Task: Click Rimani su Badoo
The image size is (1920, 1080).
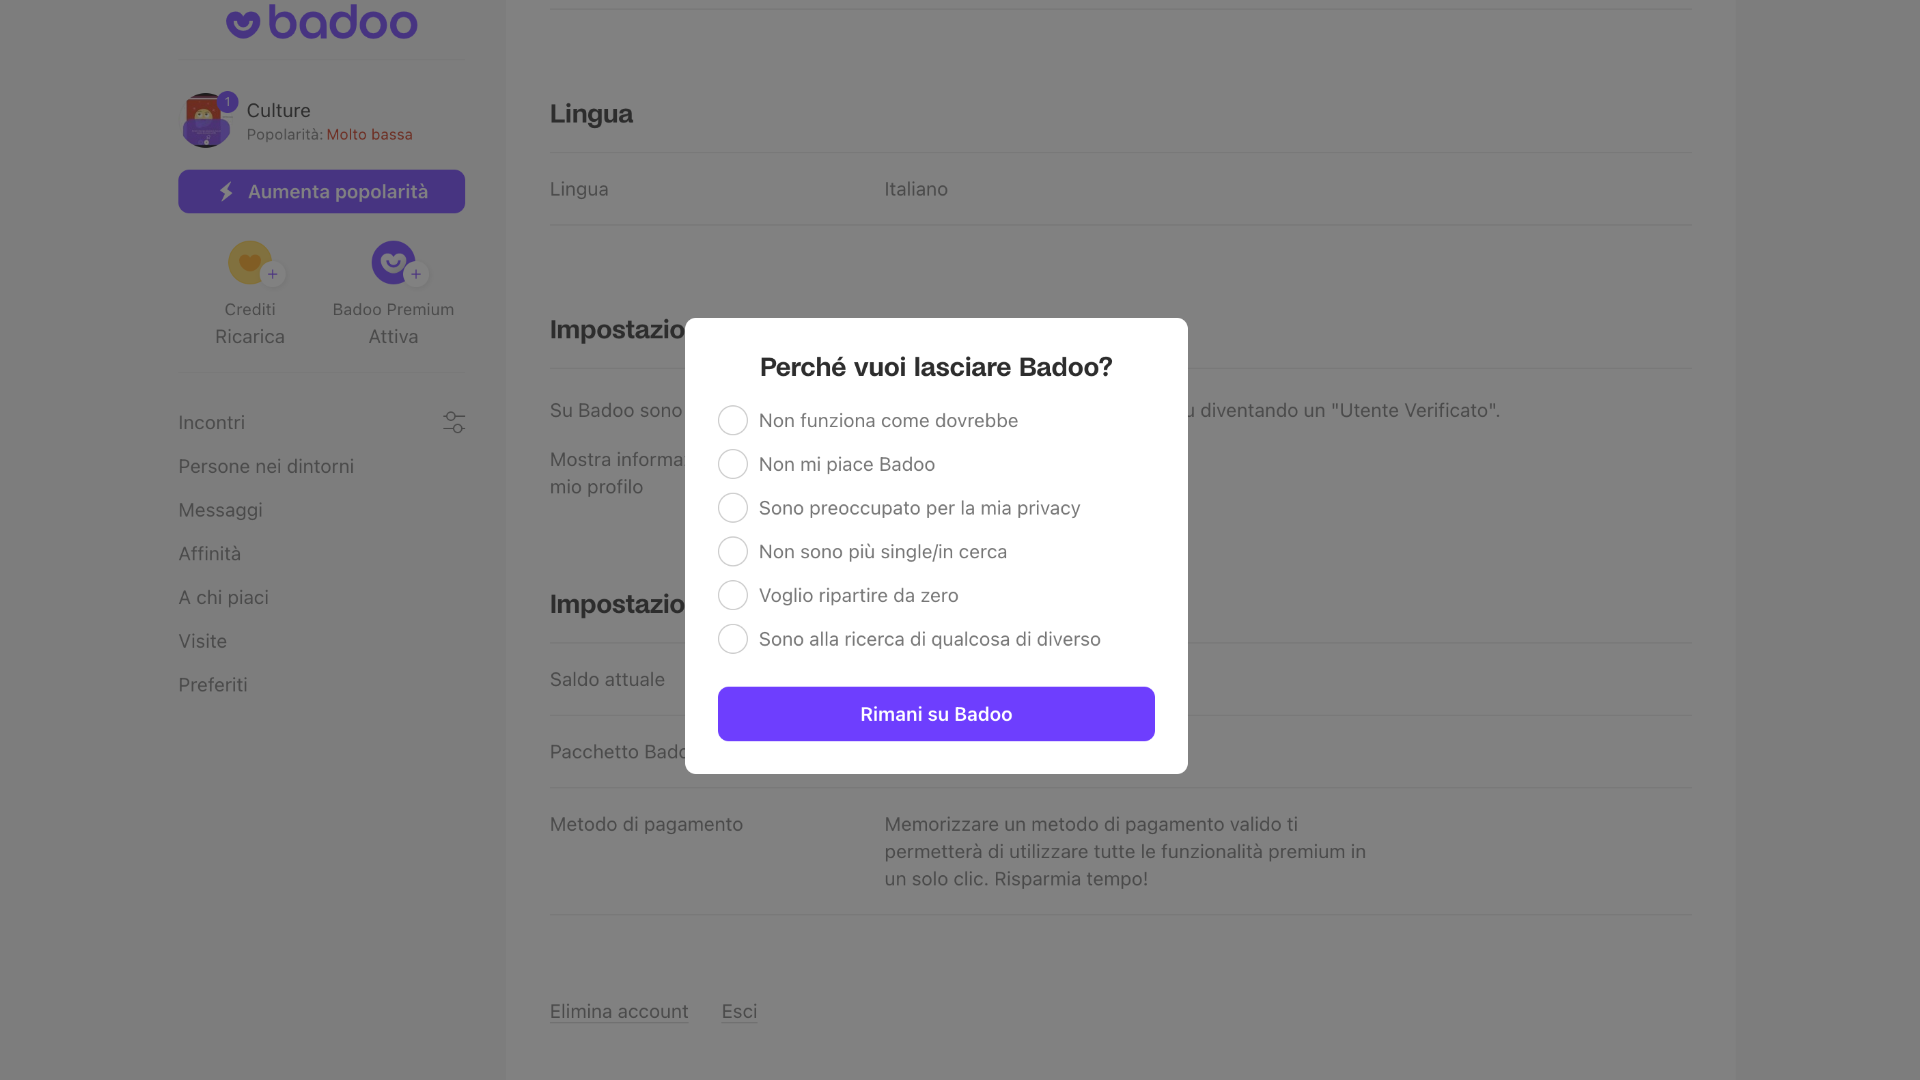Action: 935,713
